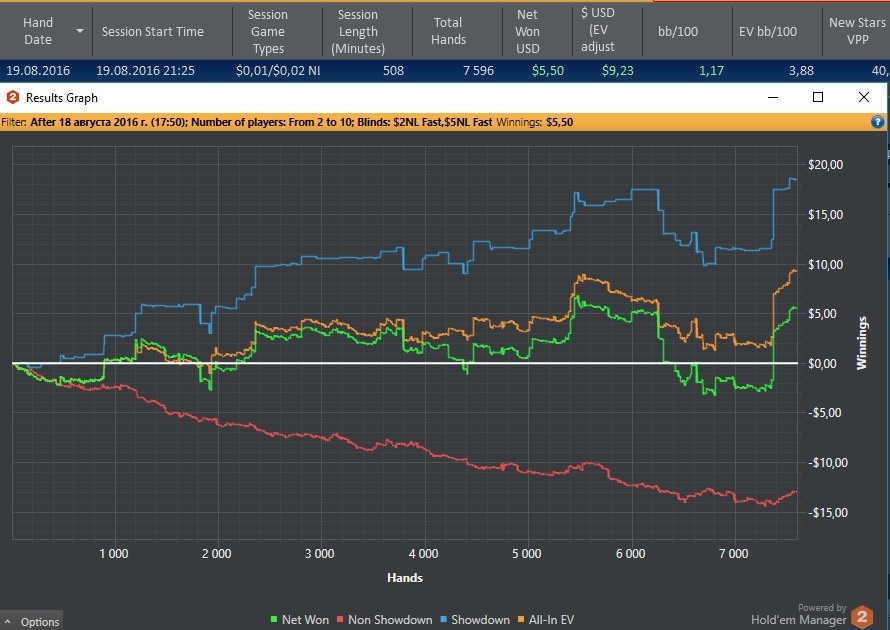
Task: Click the EV bb/100 column header
Action: click(767, 32)
